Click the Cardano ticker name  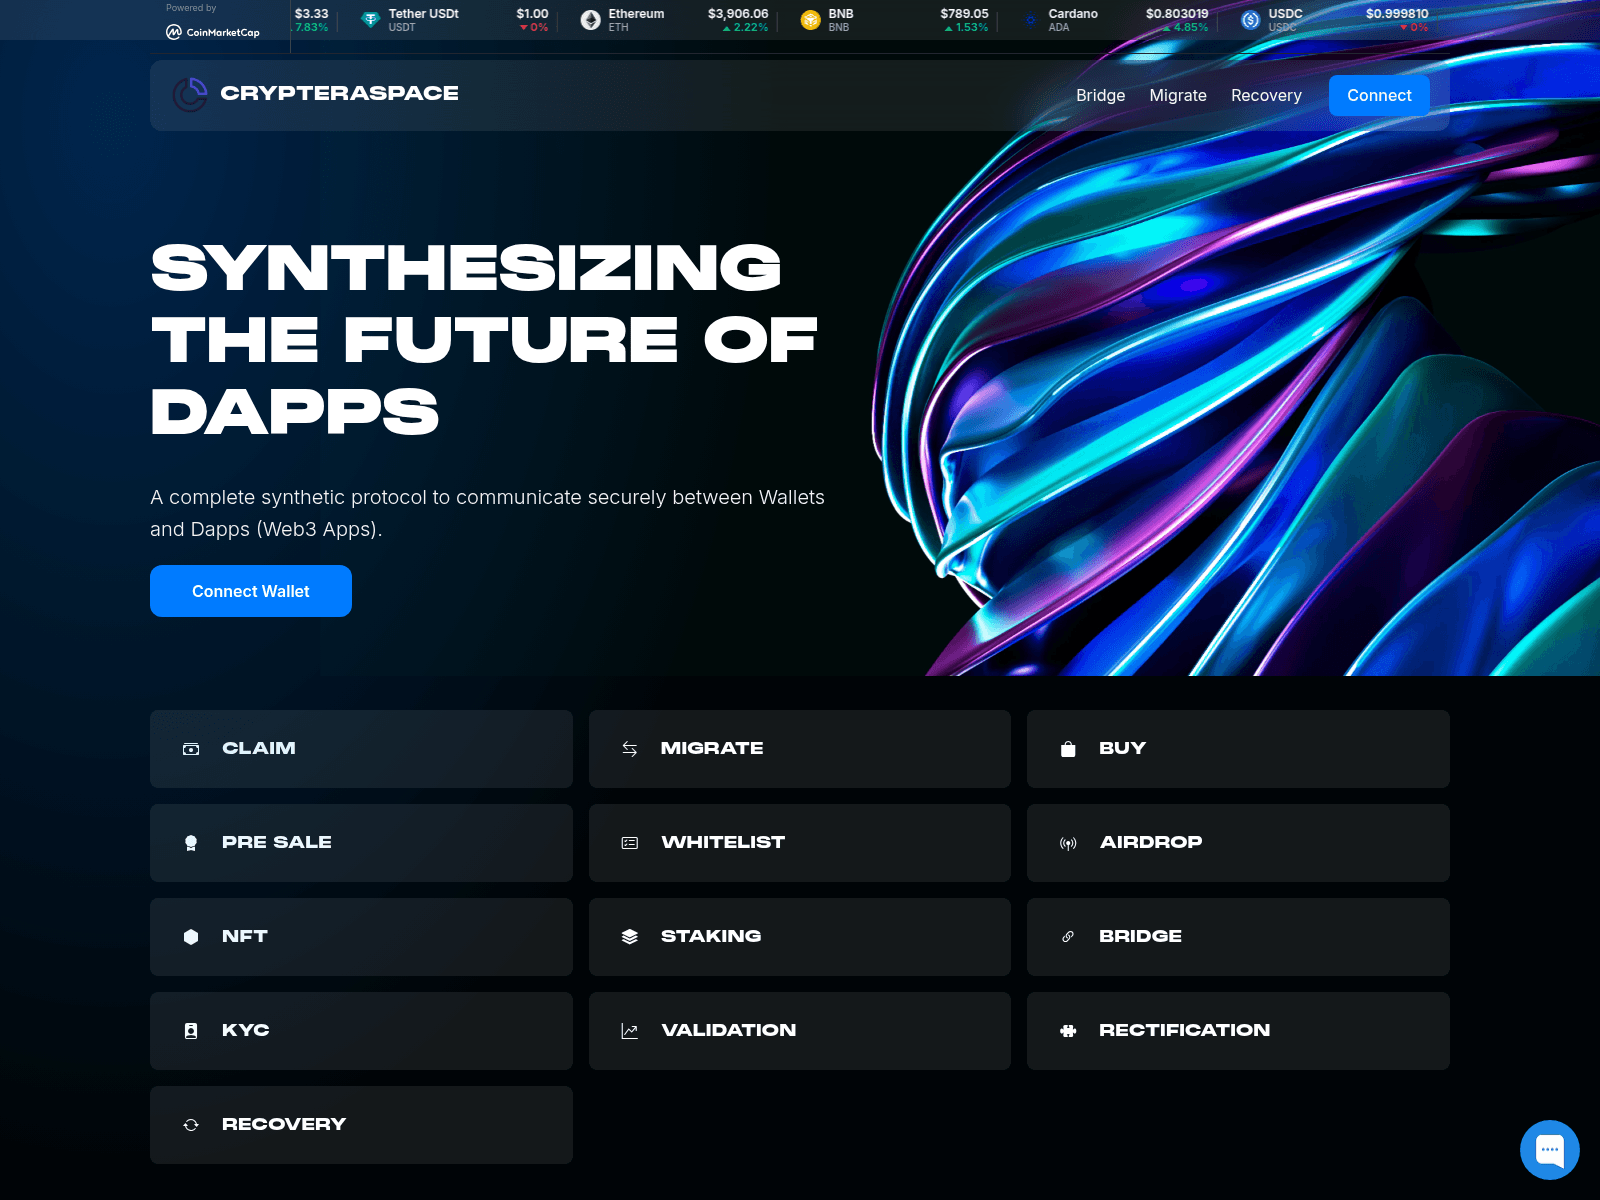point(1073,14)
